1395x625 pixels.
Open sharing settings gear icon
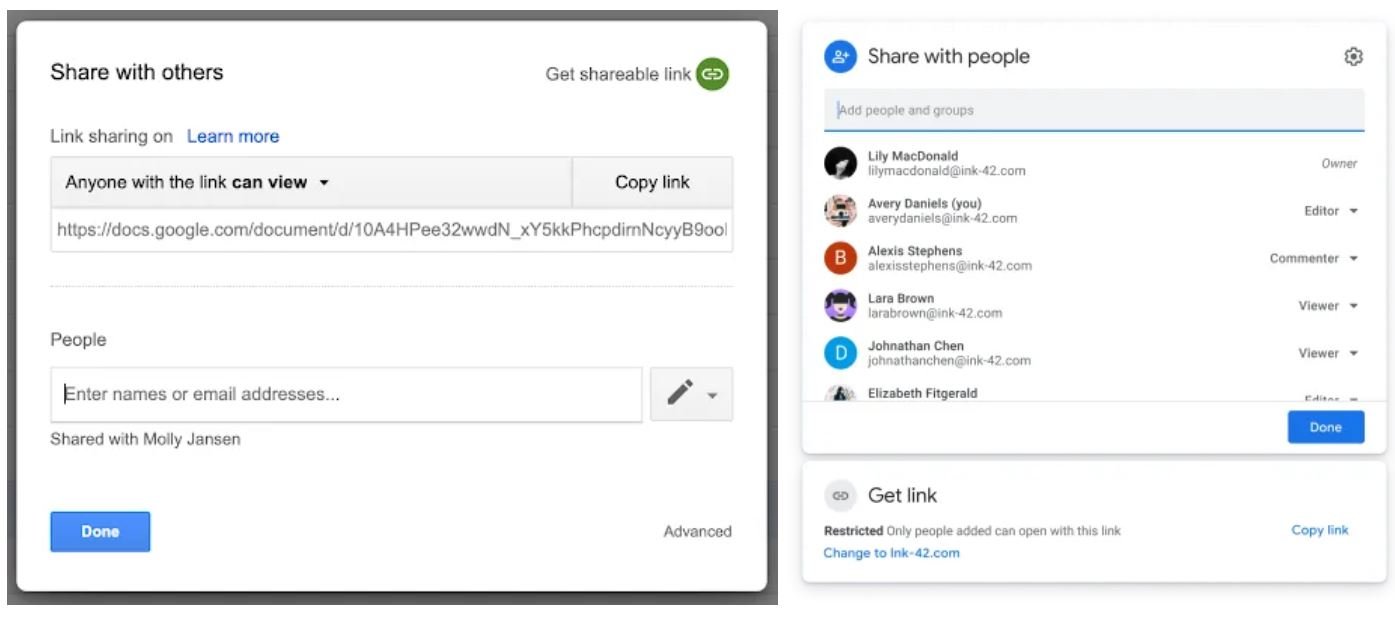(x=1353, y=57)
